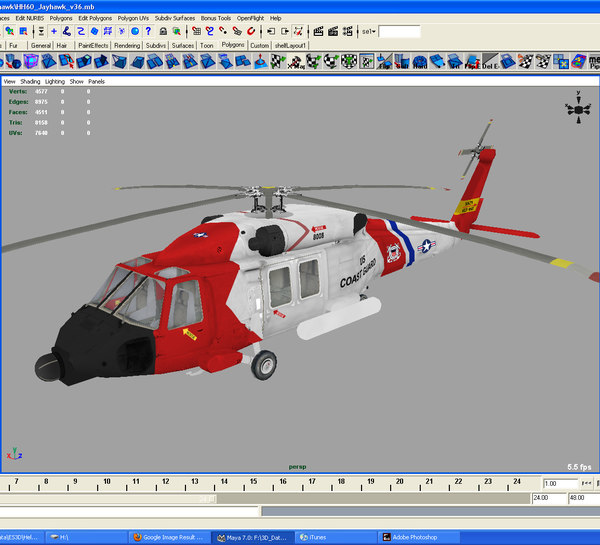Open iTunes from the taskbar
Screen dimensions: 600x545
pos(324,537)
